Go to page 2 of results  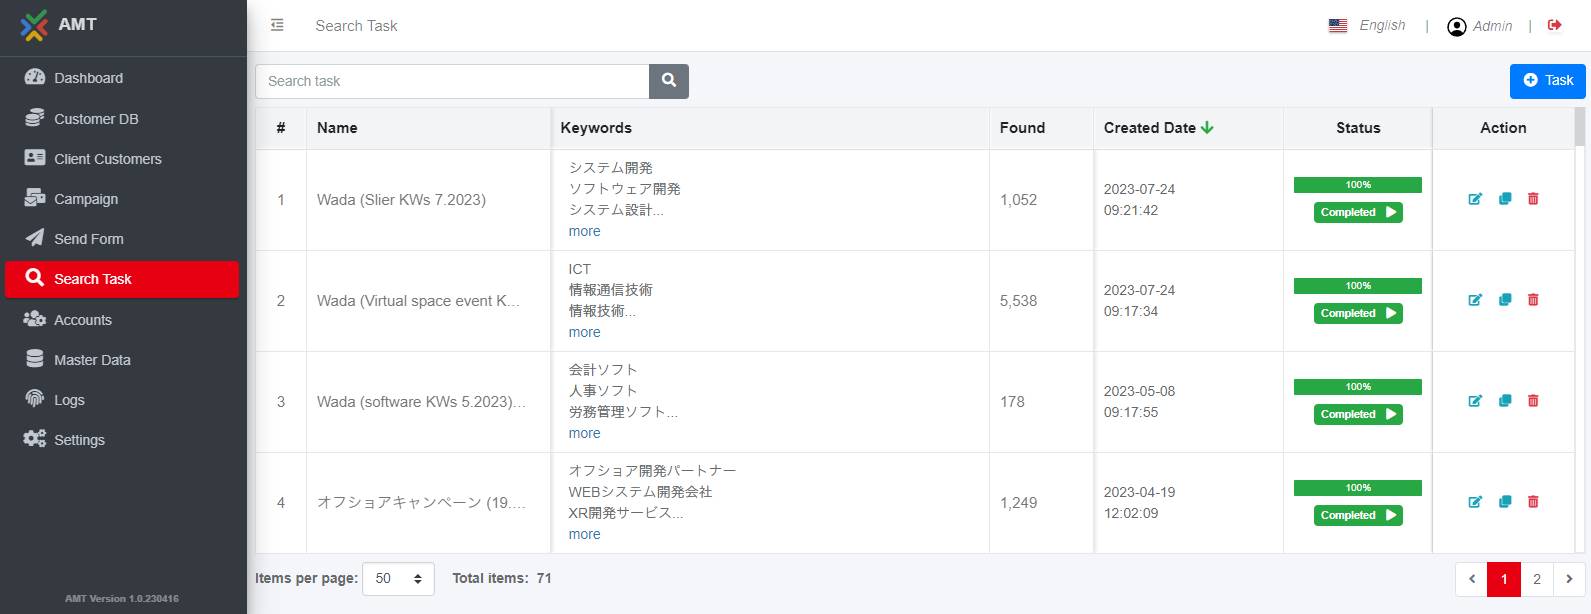click(x=1537, y=579)
